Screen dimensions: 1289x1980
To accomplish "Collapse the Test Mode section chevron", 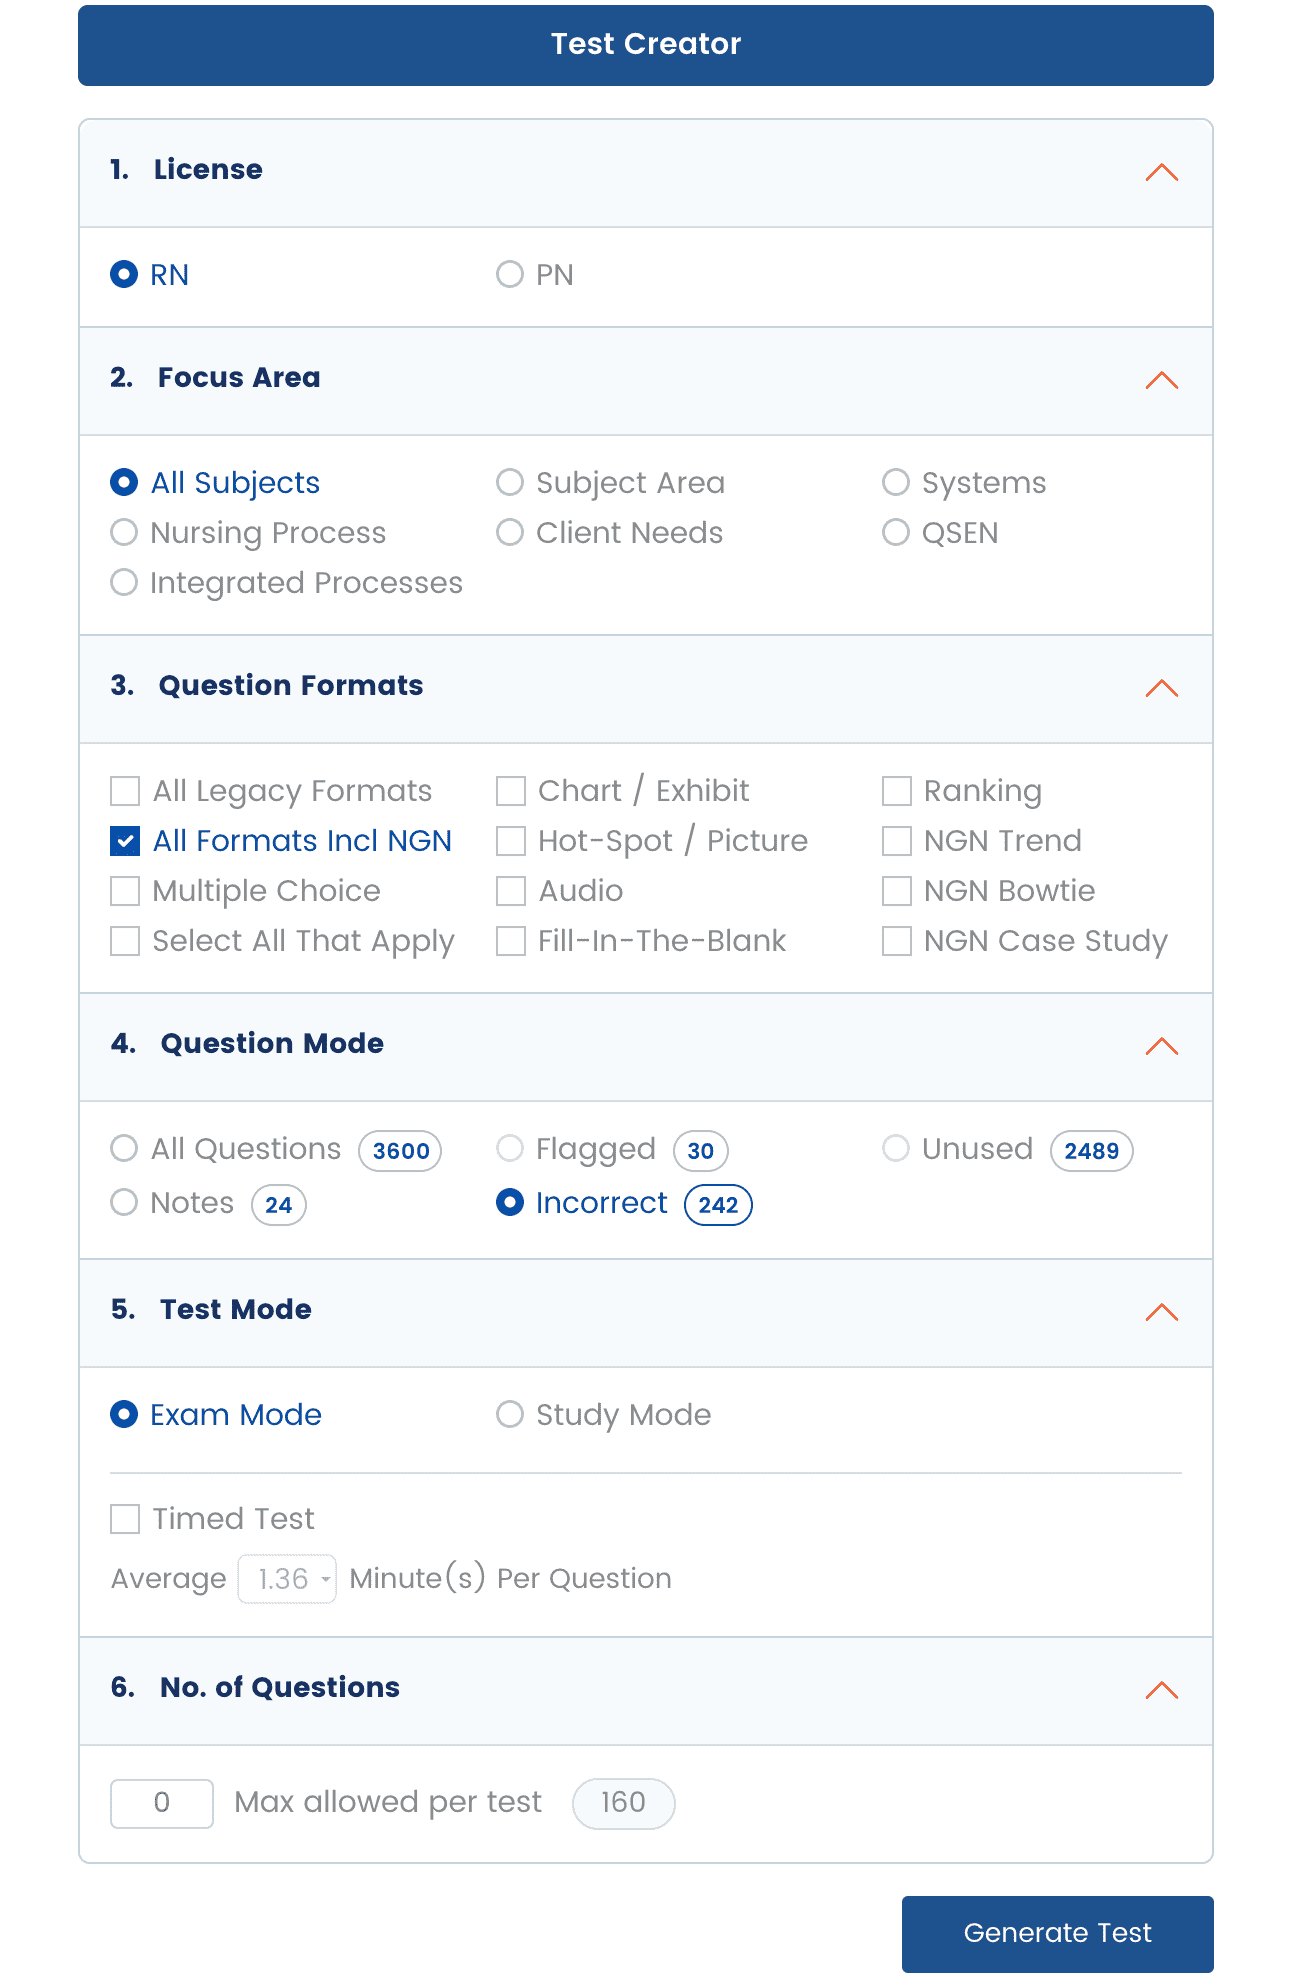I will (1161, 1312).
